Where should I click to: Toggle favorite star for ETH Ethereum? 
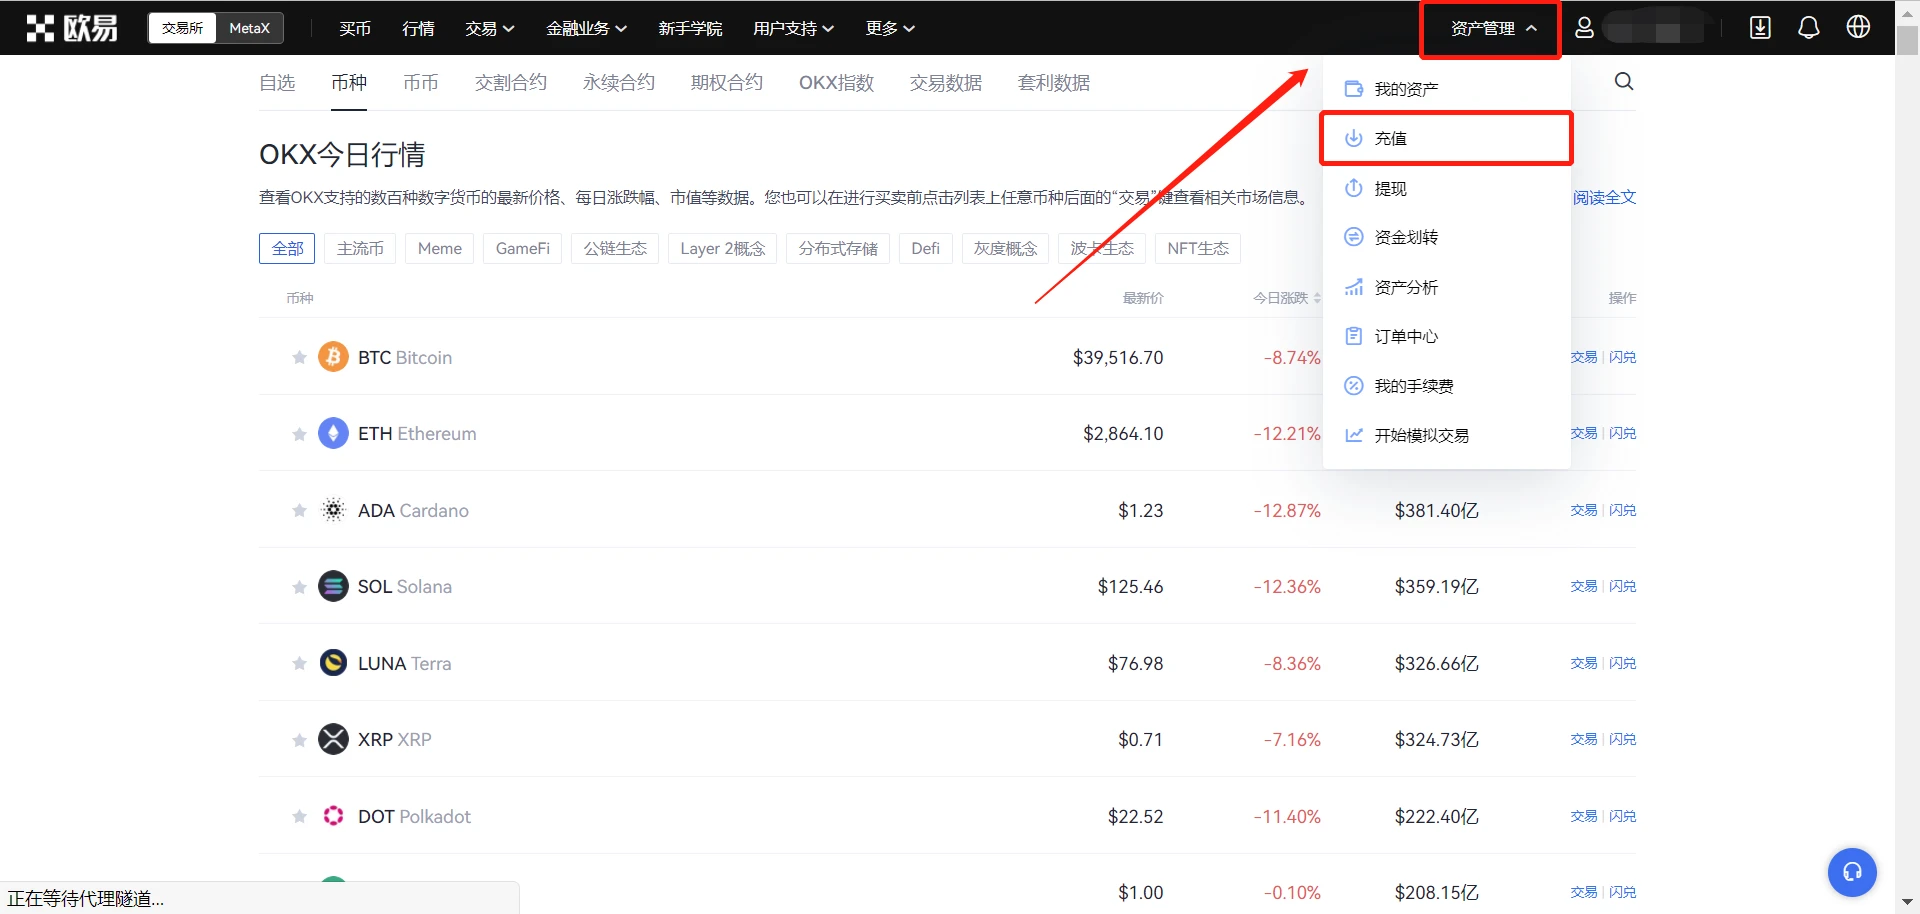299,434
